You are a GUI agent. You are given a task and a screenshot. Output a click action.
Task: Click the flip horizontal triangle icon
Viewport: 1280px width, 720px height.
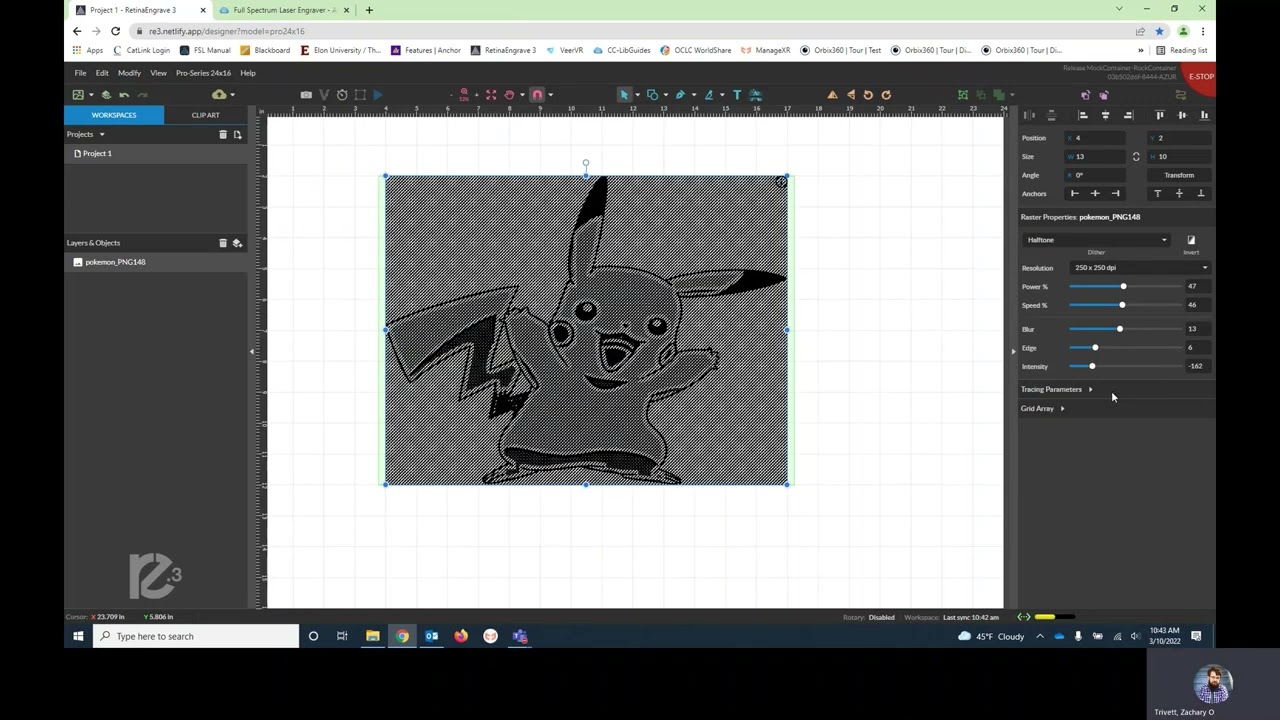click(832, 95)
